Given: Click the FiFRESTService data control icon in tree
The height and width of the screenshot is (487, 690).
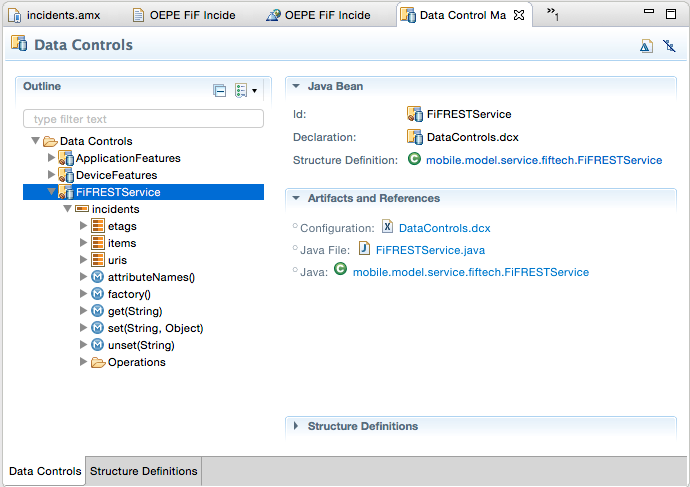Looking at the screenshot, I should coord(66,192).
